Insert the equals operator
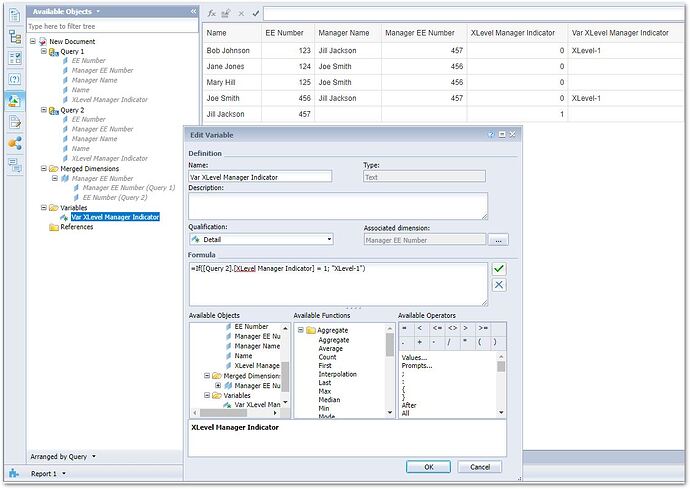The image size is (690, 489). point(404,328)
